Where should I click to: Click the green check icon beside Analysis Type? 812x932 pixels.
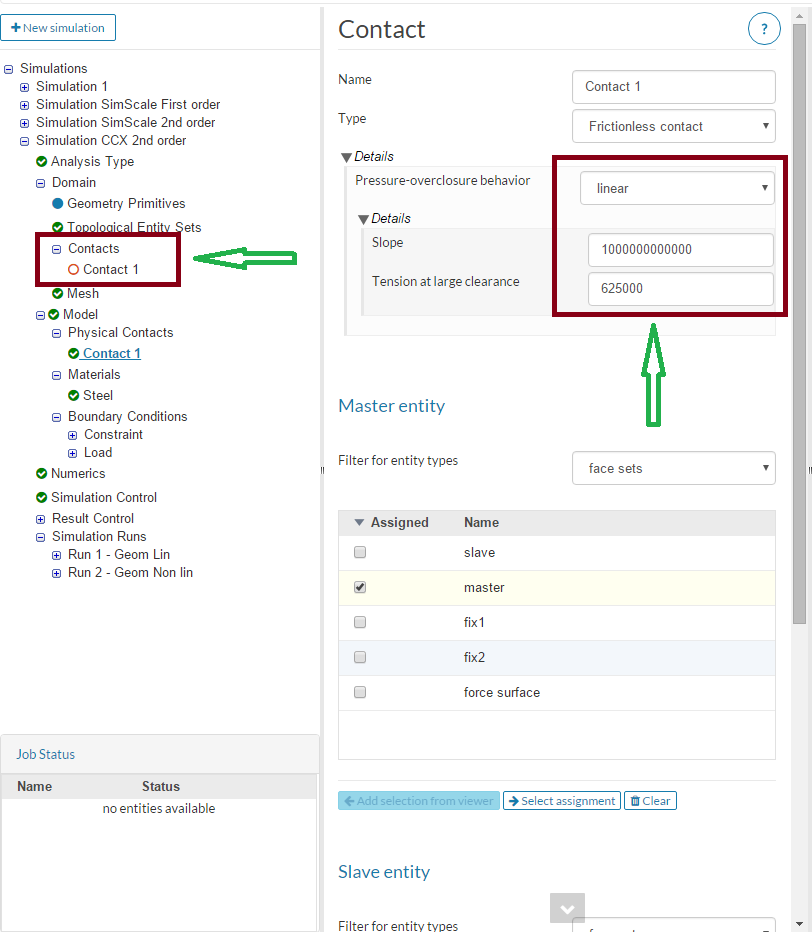pyautogui.click(x=42, y=161)
